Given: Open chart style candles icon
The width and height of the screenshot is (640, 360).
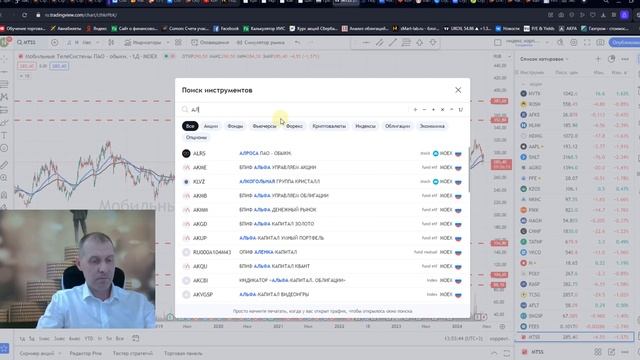Looking at the screenshot, I should tap(111, 42).
